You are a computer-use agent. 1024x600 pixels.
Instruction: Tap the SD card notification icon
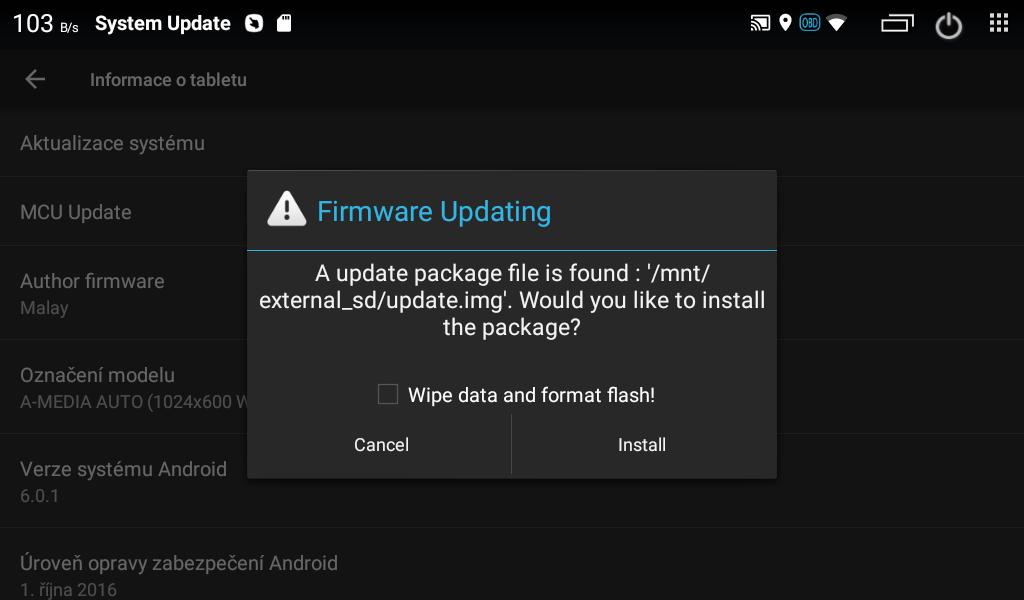284,24
